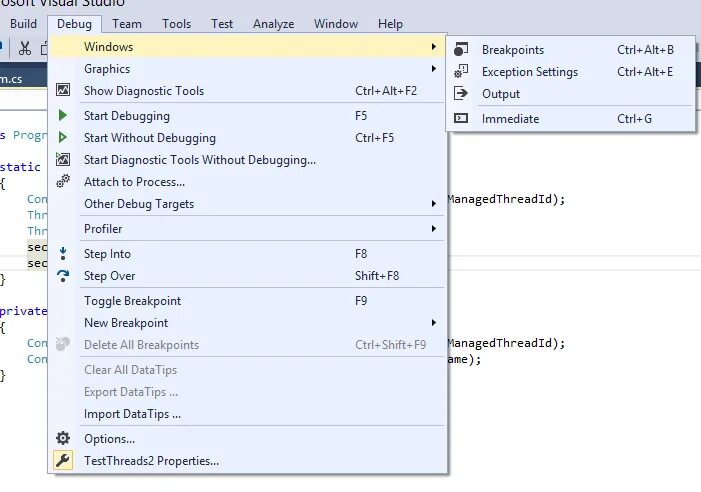Choose Show Diagnostic Tools
Image resolution: width=701 pixels, height=492 pixels.
click(x=247, y=90)
